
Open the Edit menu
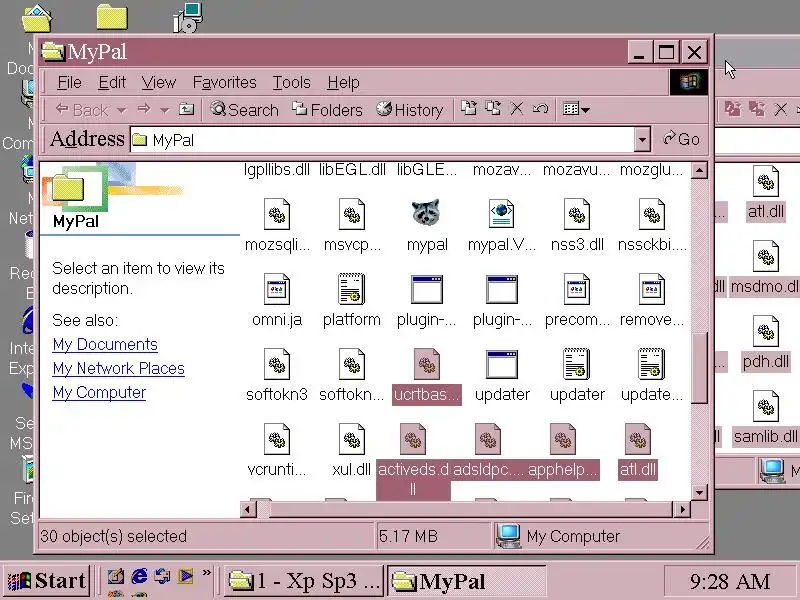[112, 82]
